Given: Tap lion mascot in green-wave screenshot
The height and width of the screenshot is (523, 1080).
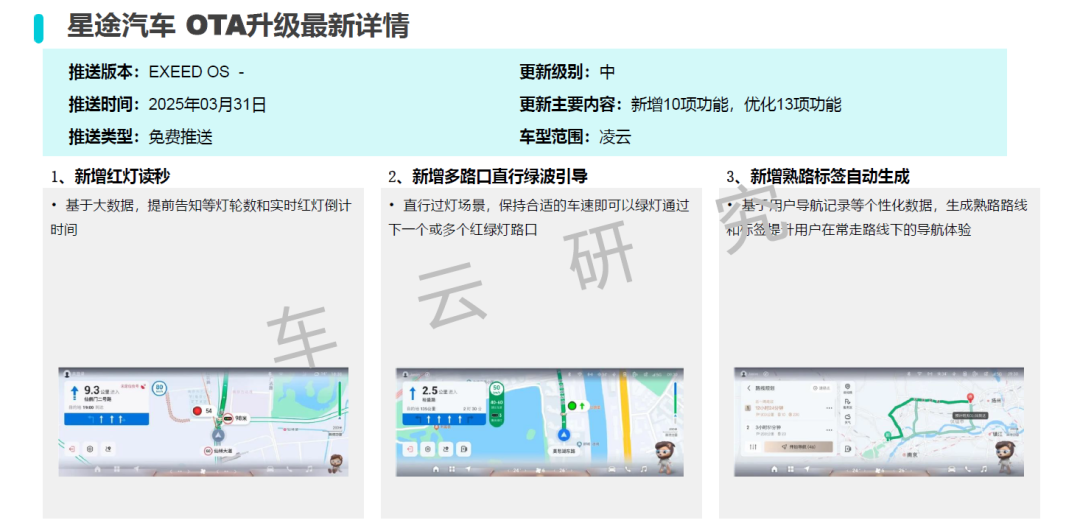Looking at the screenshot, I should [665, 458].
